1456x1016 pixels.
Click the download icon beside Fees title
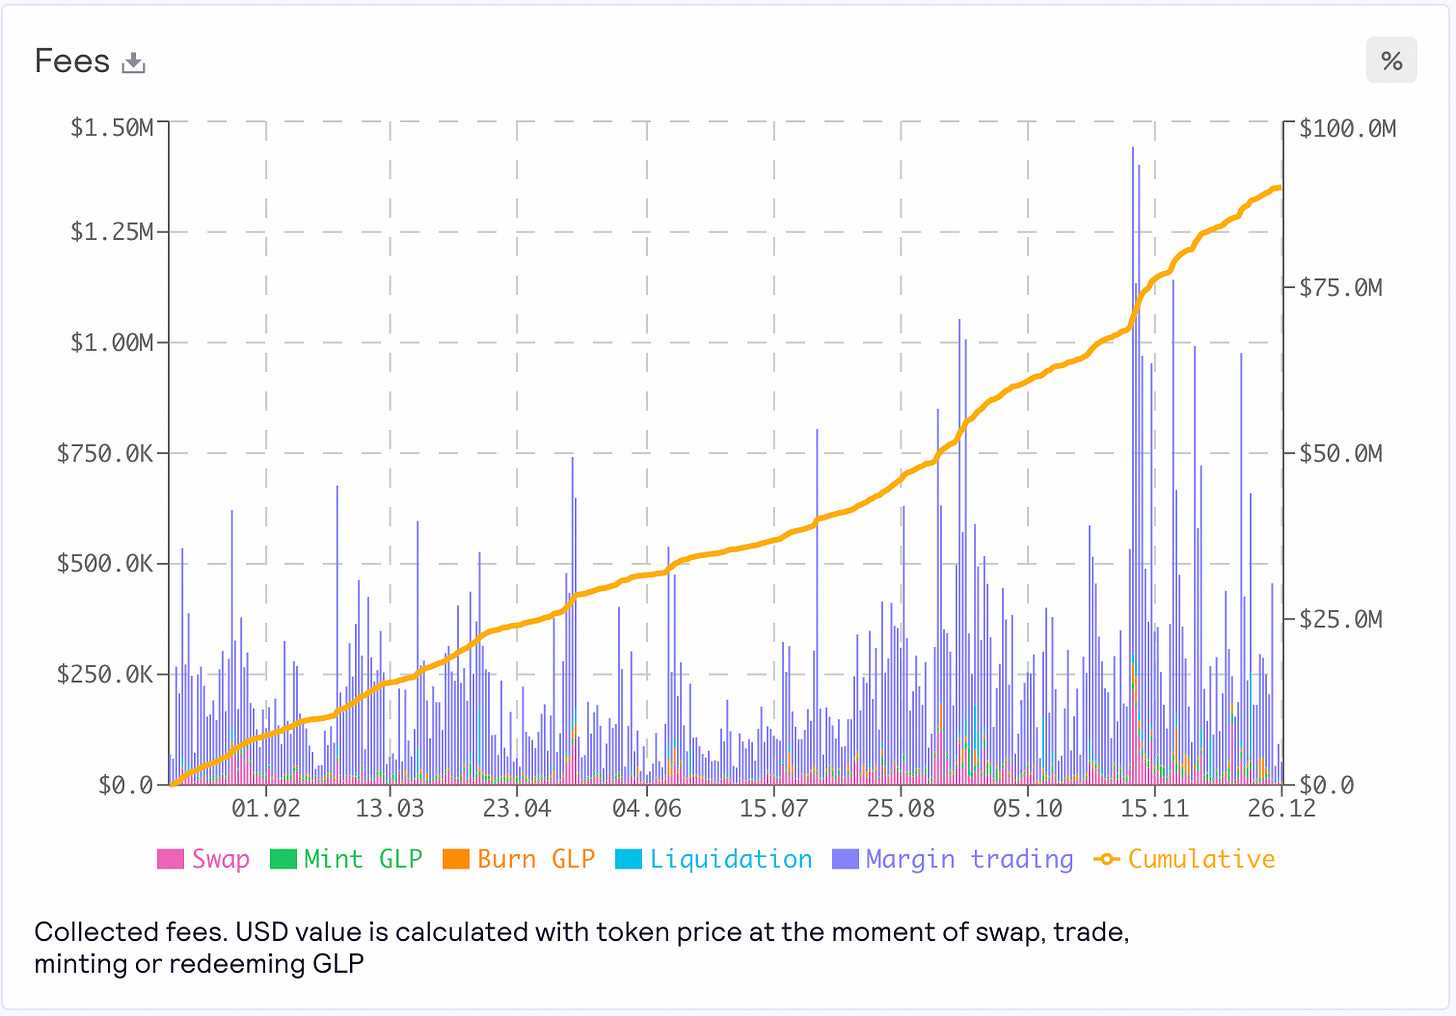[x=133, y=63]
